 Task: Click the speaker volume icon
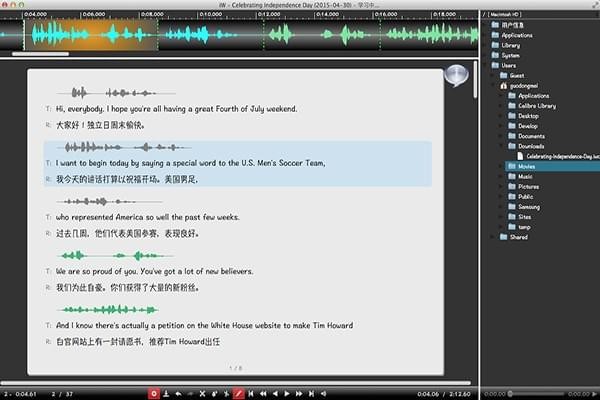click(323, 393)
